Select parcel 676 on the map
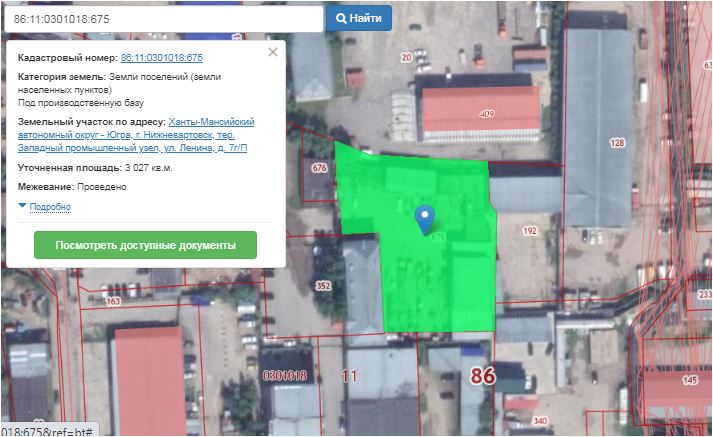Screen dimensions: 713x437 coord(320,168)
